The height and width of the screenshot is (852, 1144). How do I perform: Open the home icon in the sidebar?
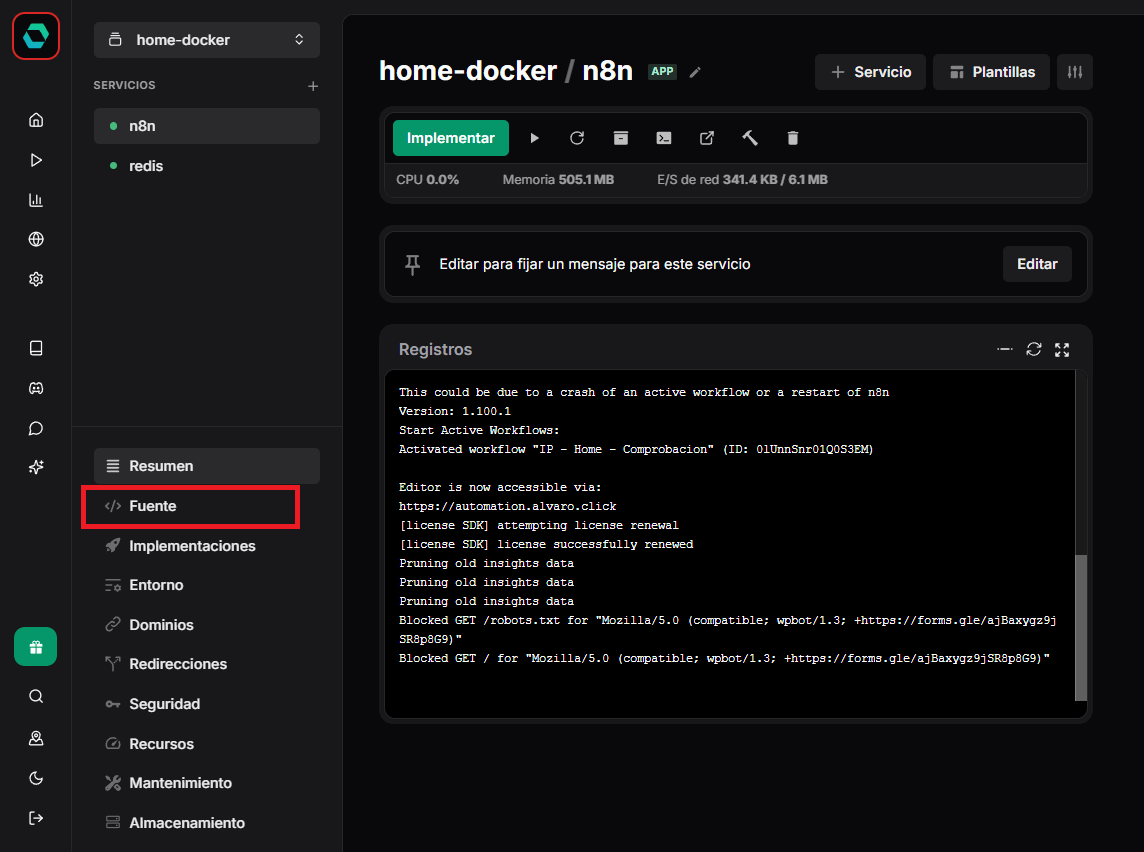click(36, 120)
